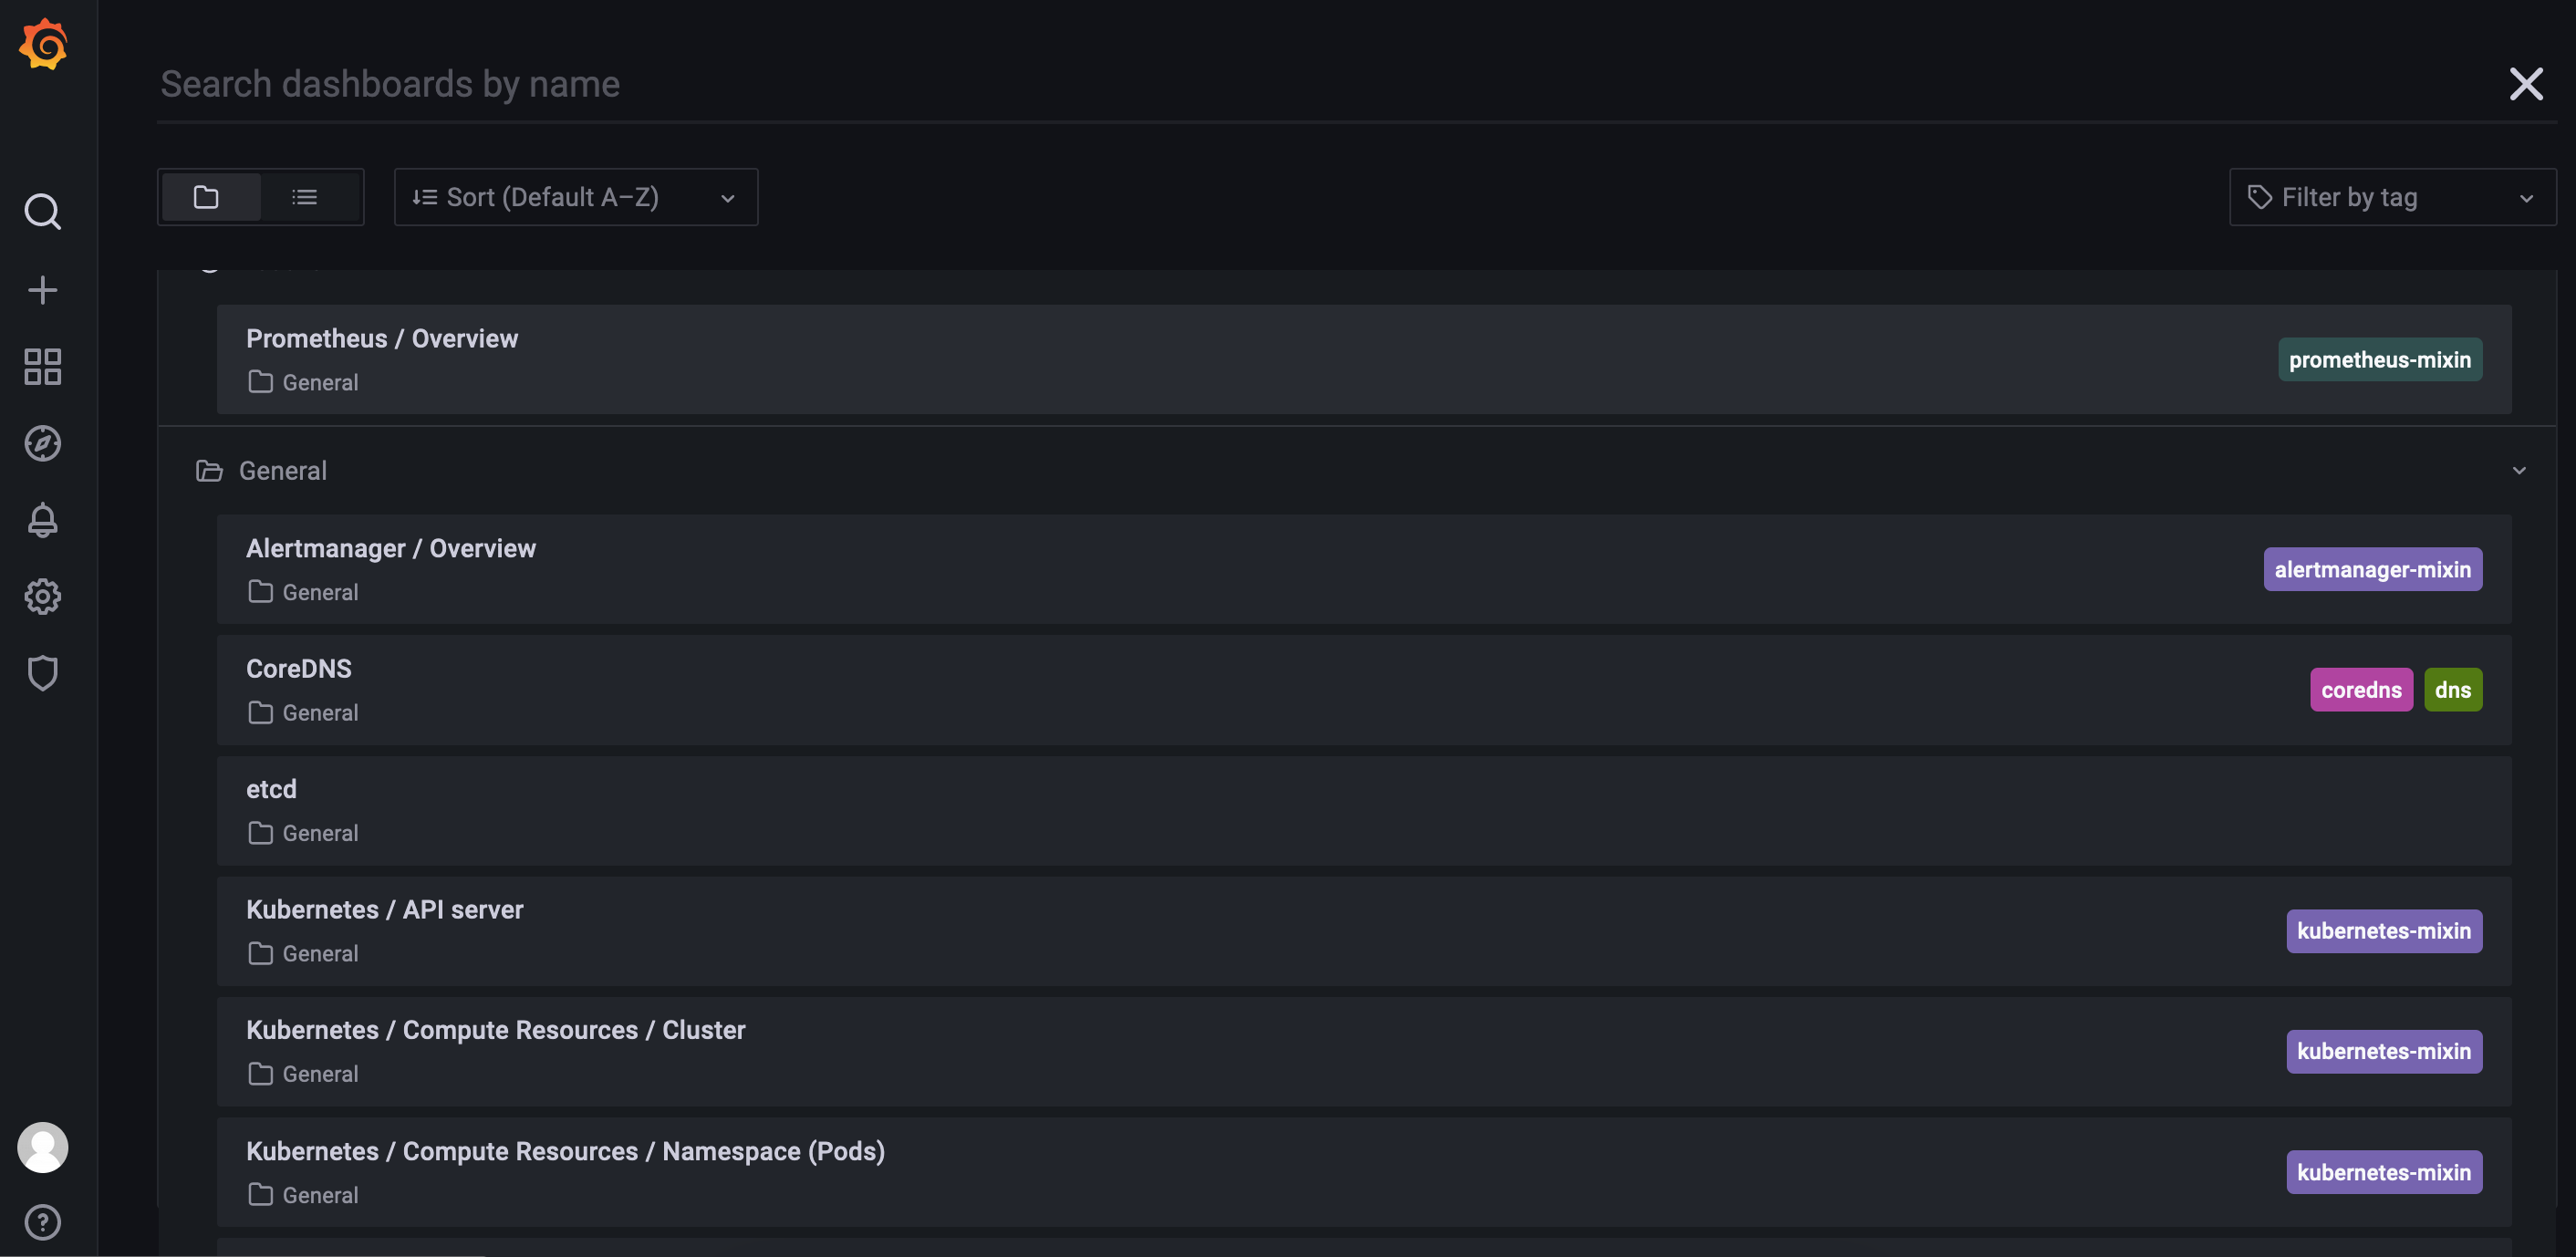The height and width of the screenshot is (1257, 2576).
Task: Click General folder label under Alertmanager / Overview
Action: (x=320, y=592)
